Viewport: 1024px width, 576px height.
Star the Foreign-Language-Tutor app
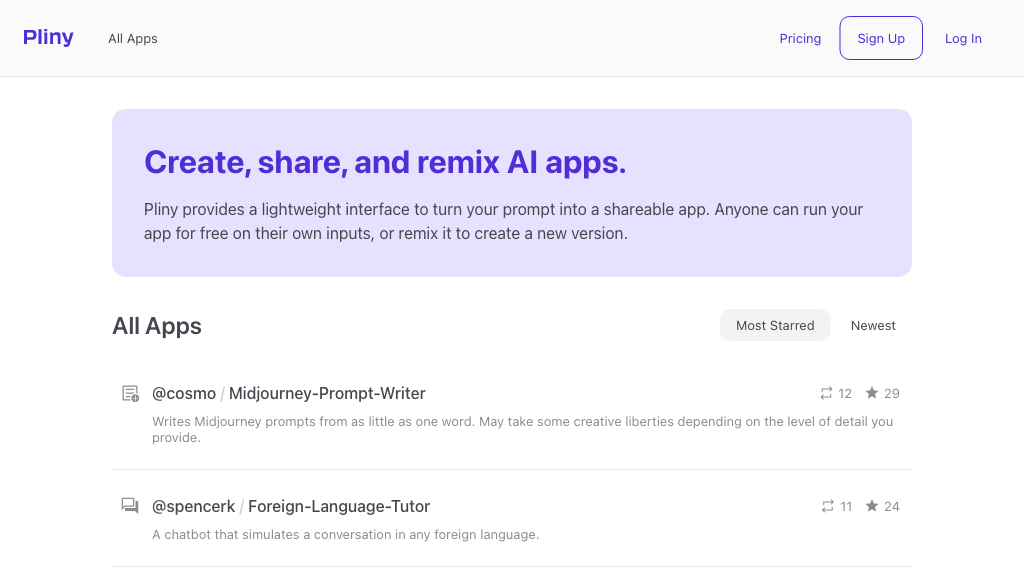click(x=872, y=506)
